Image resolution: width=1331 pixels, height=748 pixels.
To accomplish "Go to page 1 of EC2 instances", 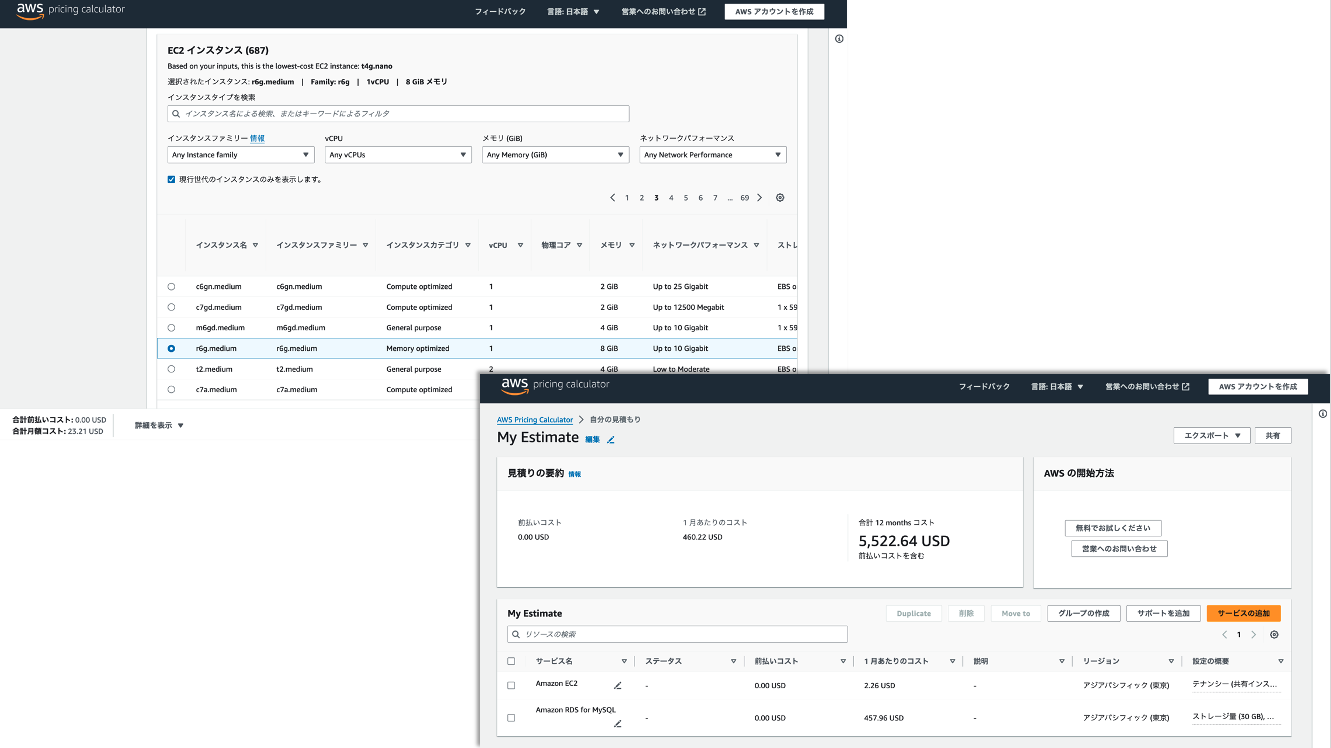I will coord(627,198).
